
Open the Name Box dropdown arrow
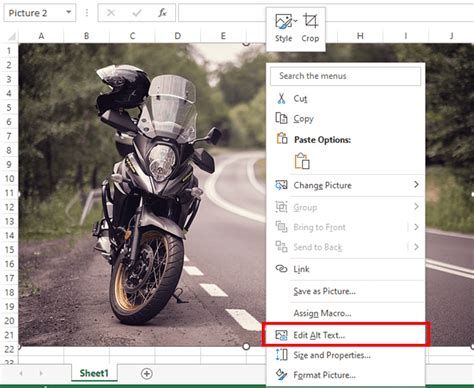click(69, 12)
